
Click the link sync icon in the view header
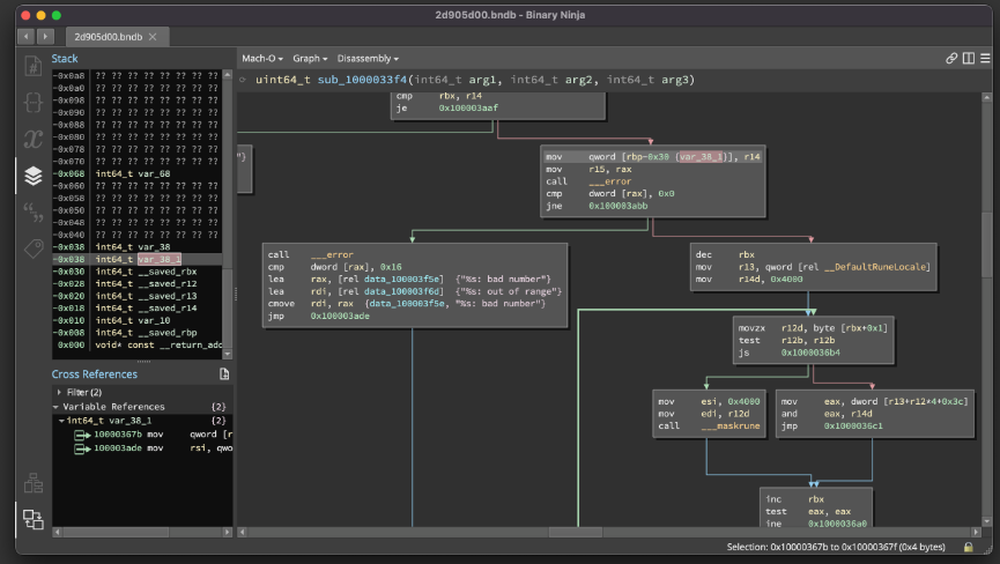coord(951,58)
